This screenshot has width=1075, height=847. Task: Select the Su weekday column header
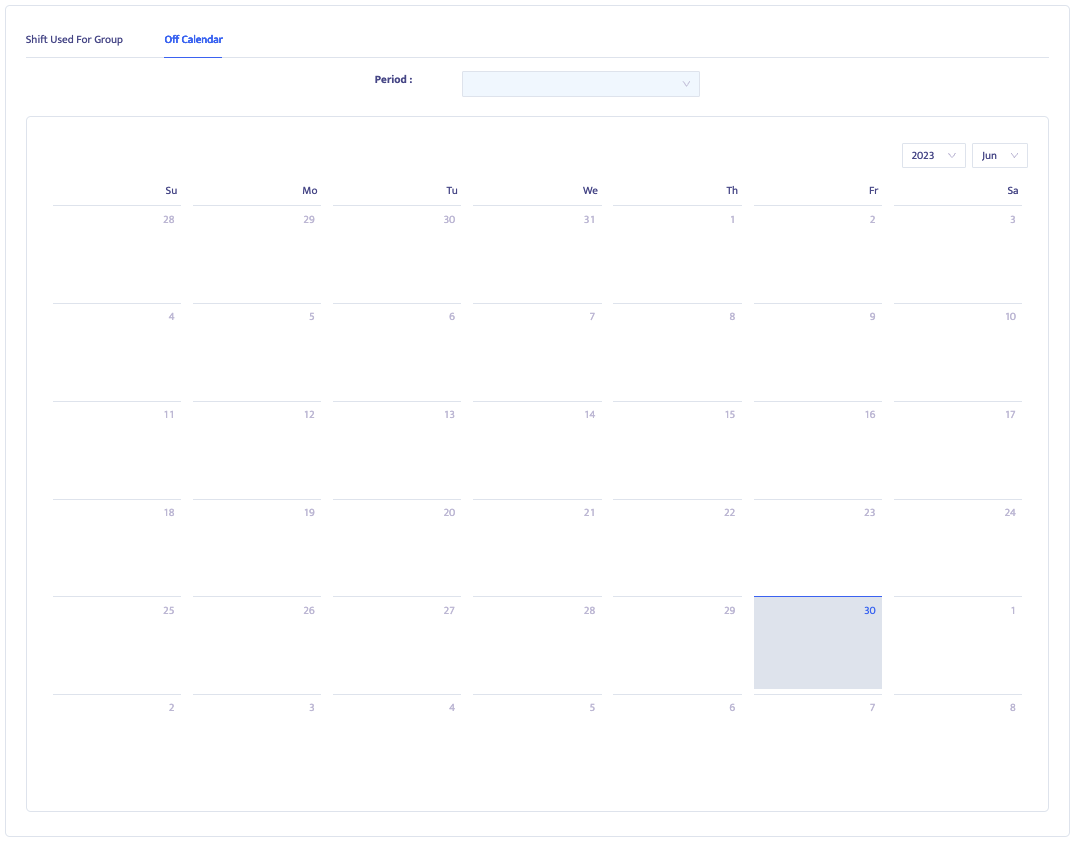[170, 190]
